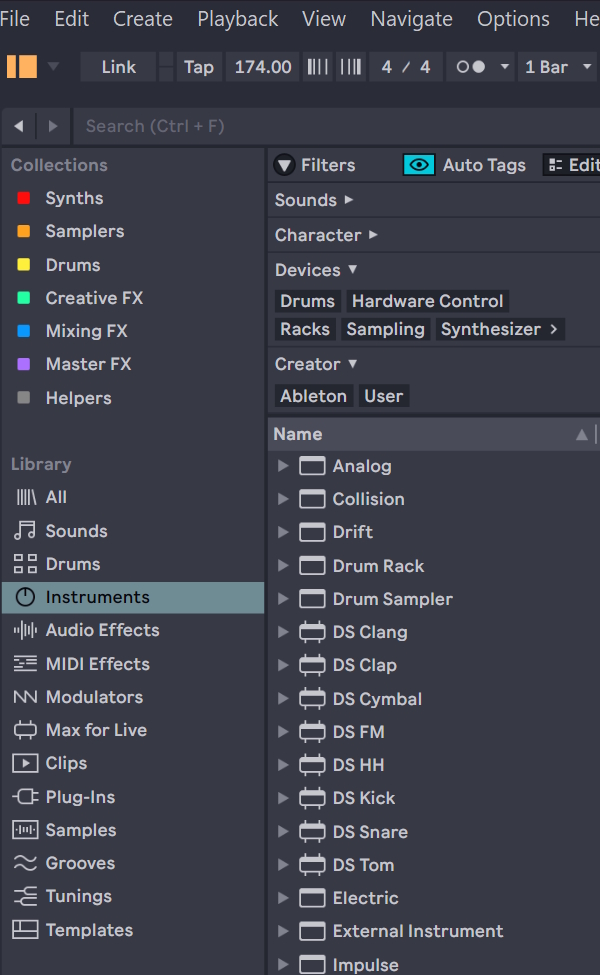Click the MIDI Effects category icon

(x=26, y=664)
